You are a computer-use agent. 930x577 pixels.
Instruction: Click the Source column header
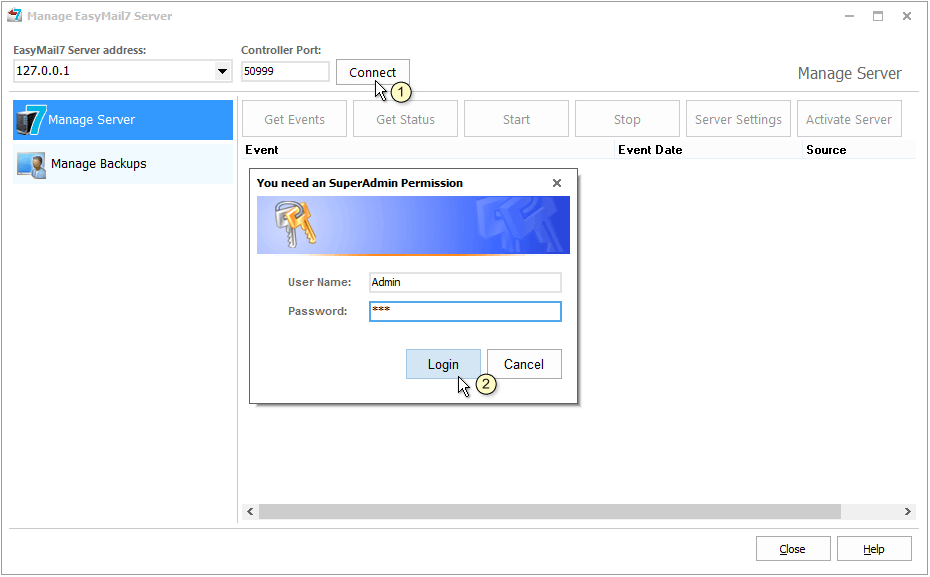tap(859, 150)
